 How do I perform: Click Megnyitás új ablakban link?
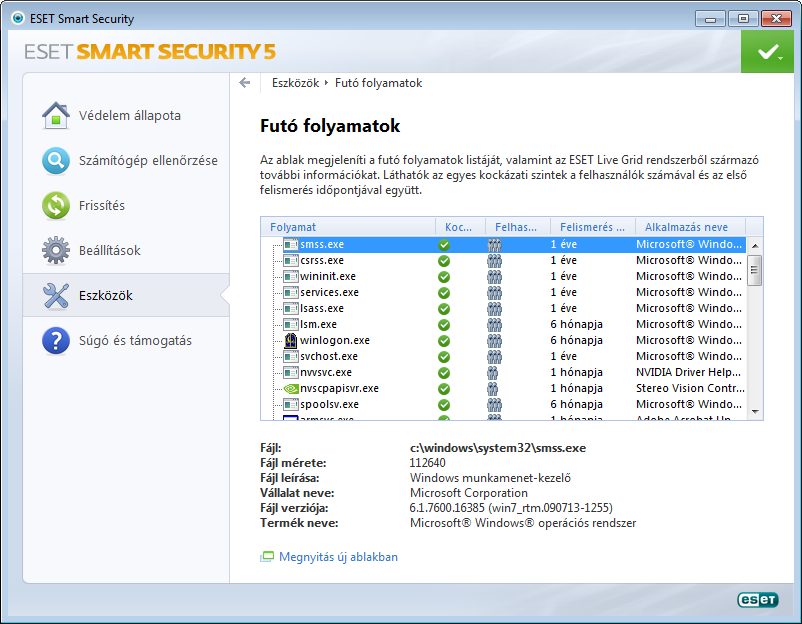[338, 556]
